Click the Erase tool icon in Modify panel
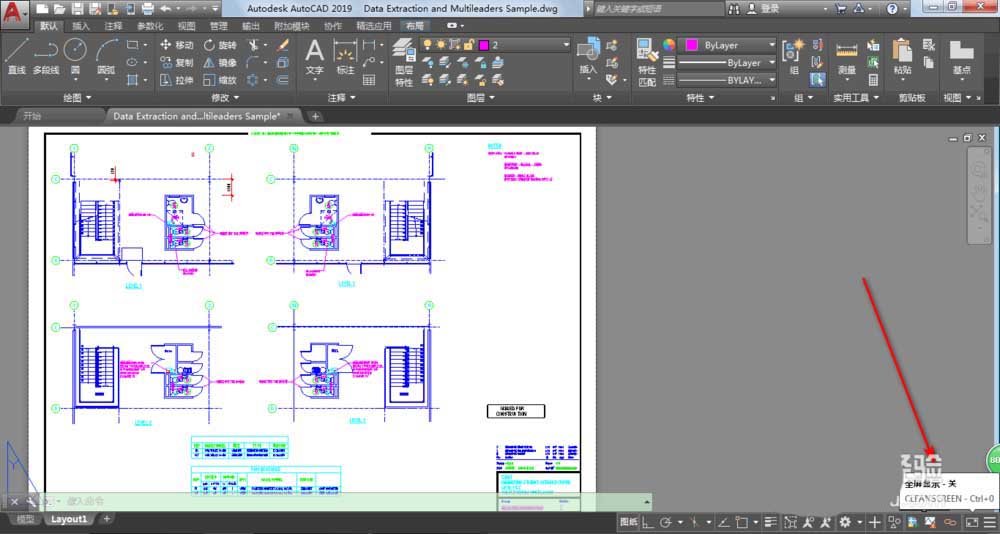Screen dimensions: 1000x534 (283, 45)
